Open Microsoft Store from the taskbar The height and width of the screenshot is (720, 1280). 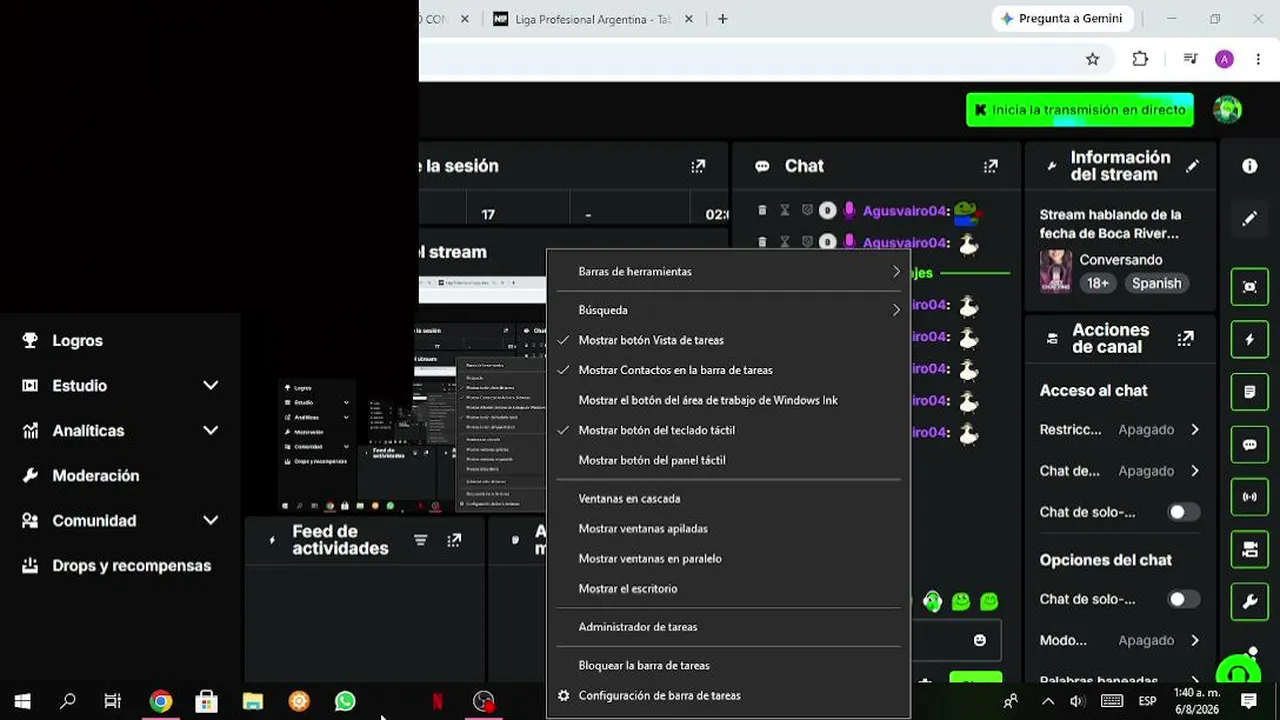click(206, 701)
